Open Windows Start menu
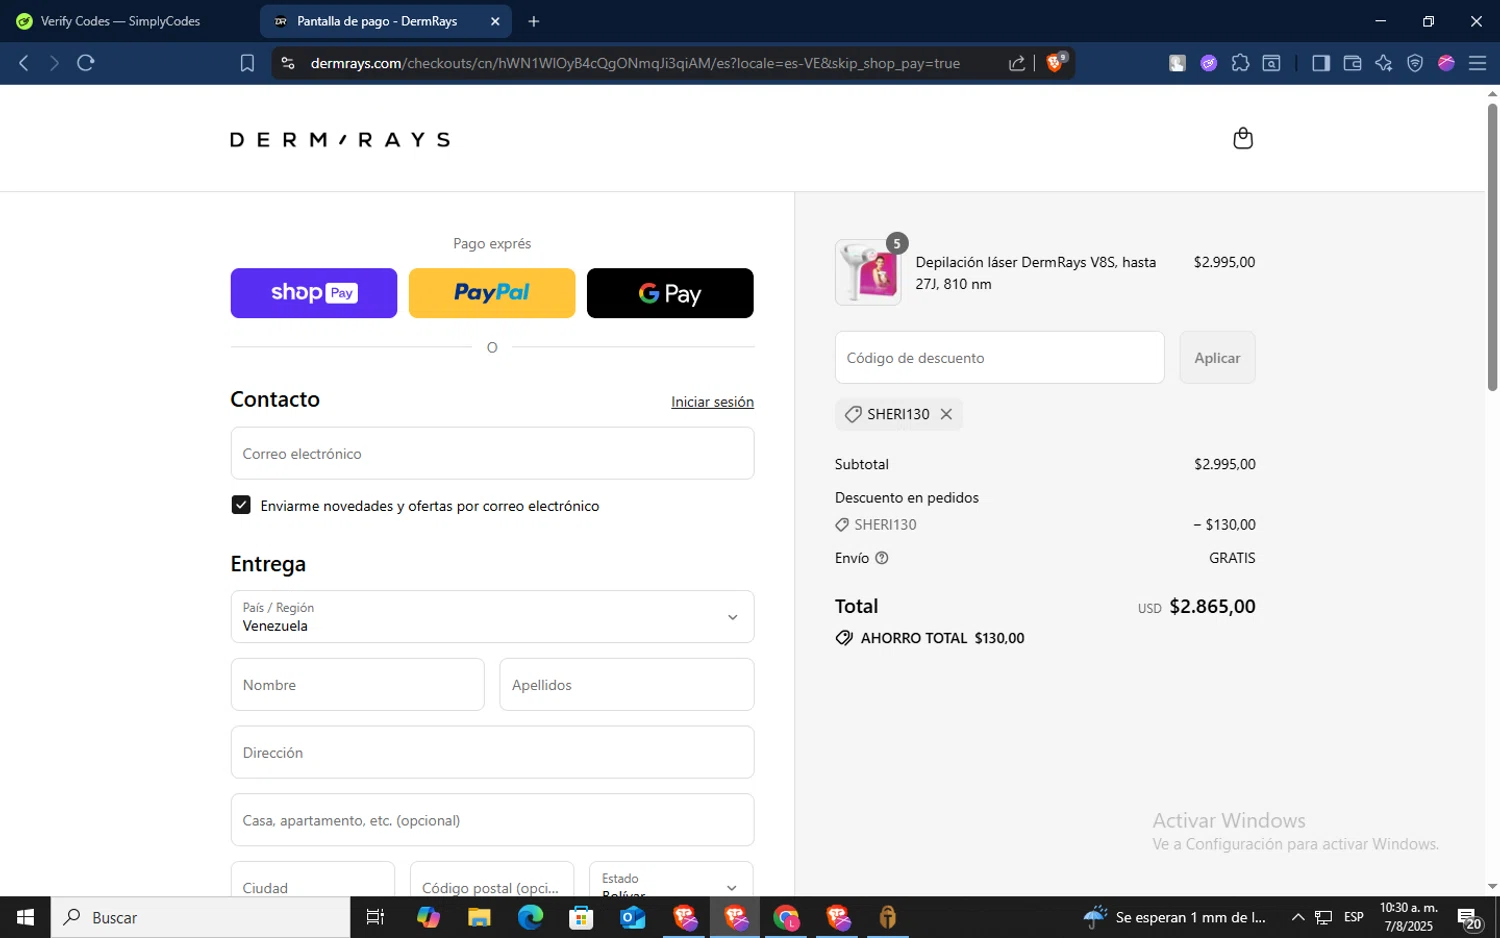1500x938 pixels. [25, 917]
